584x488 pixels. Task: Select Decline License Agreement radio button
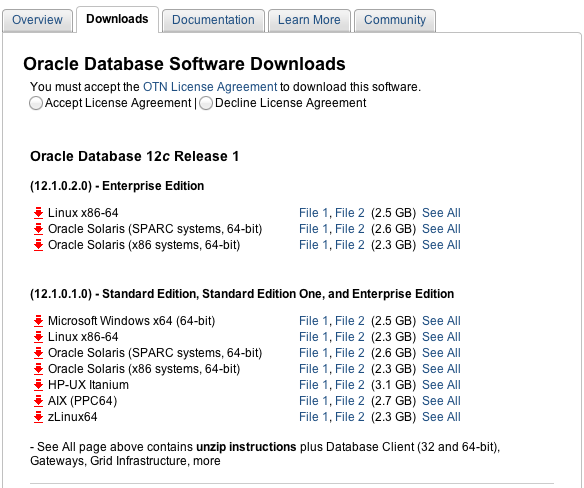coord(206,103)
